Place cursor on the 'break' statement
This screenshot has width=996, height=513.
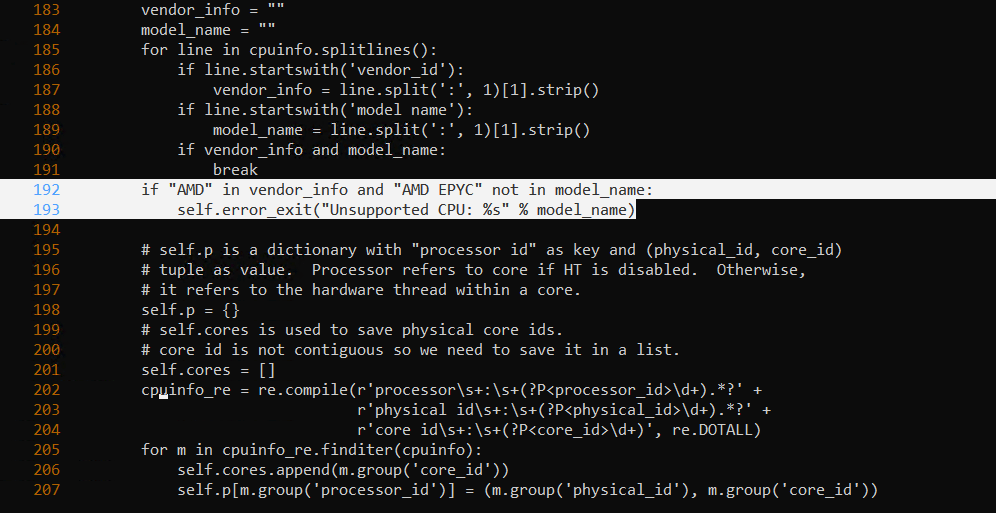tap(235, 170)
